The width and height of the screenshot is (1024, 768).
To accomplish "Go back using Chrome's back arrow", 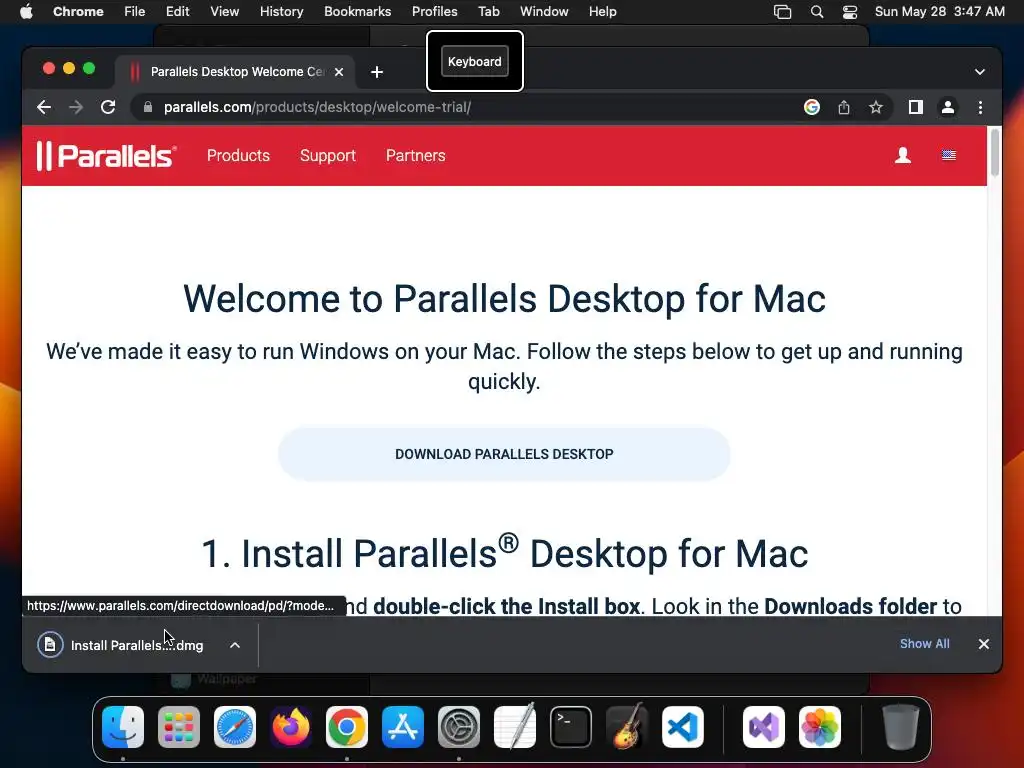I will 44,107.
